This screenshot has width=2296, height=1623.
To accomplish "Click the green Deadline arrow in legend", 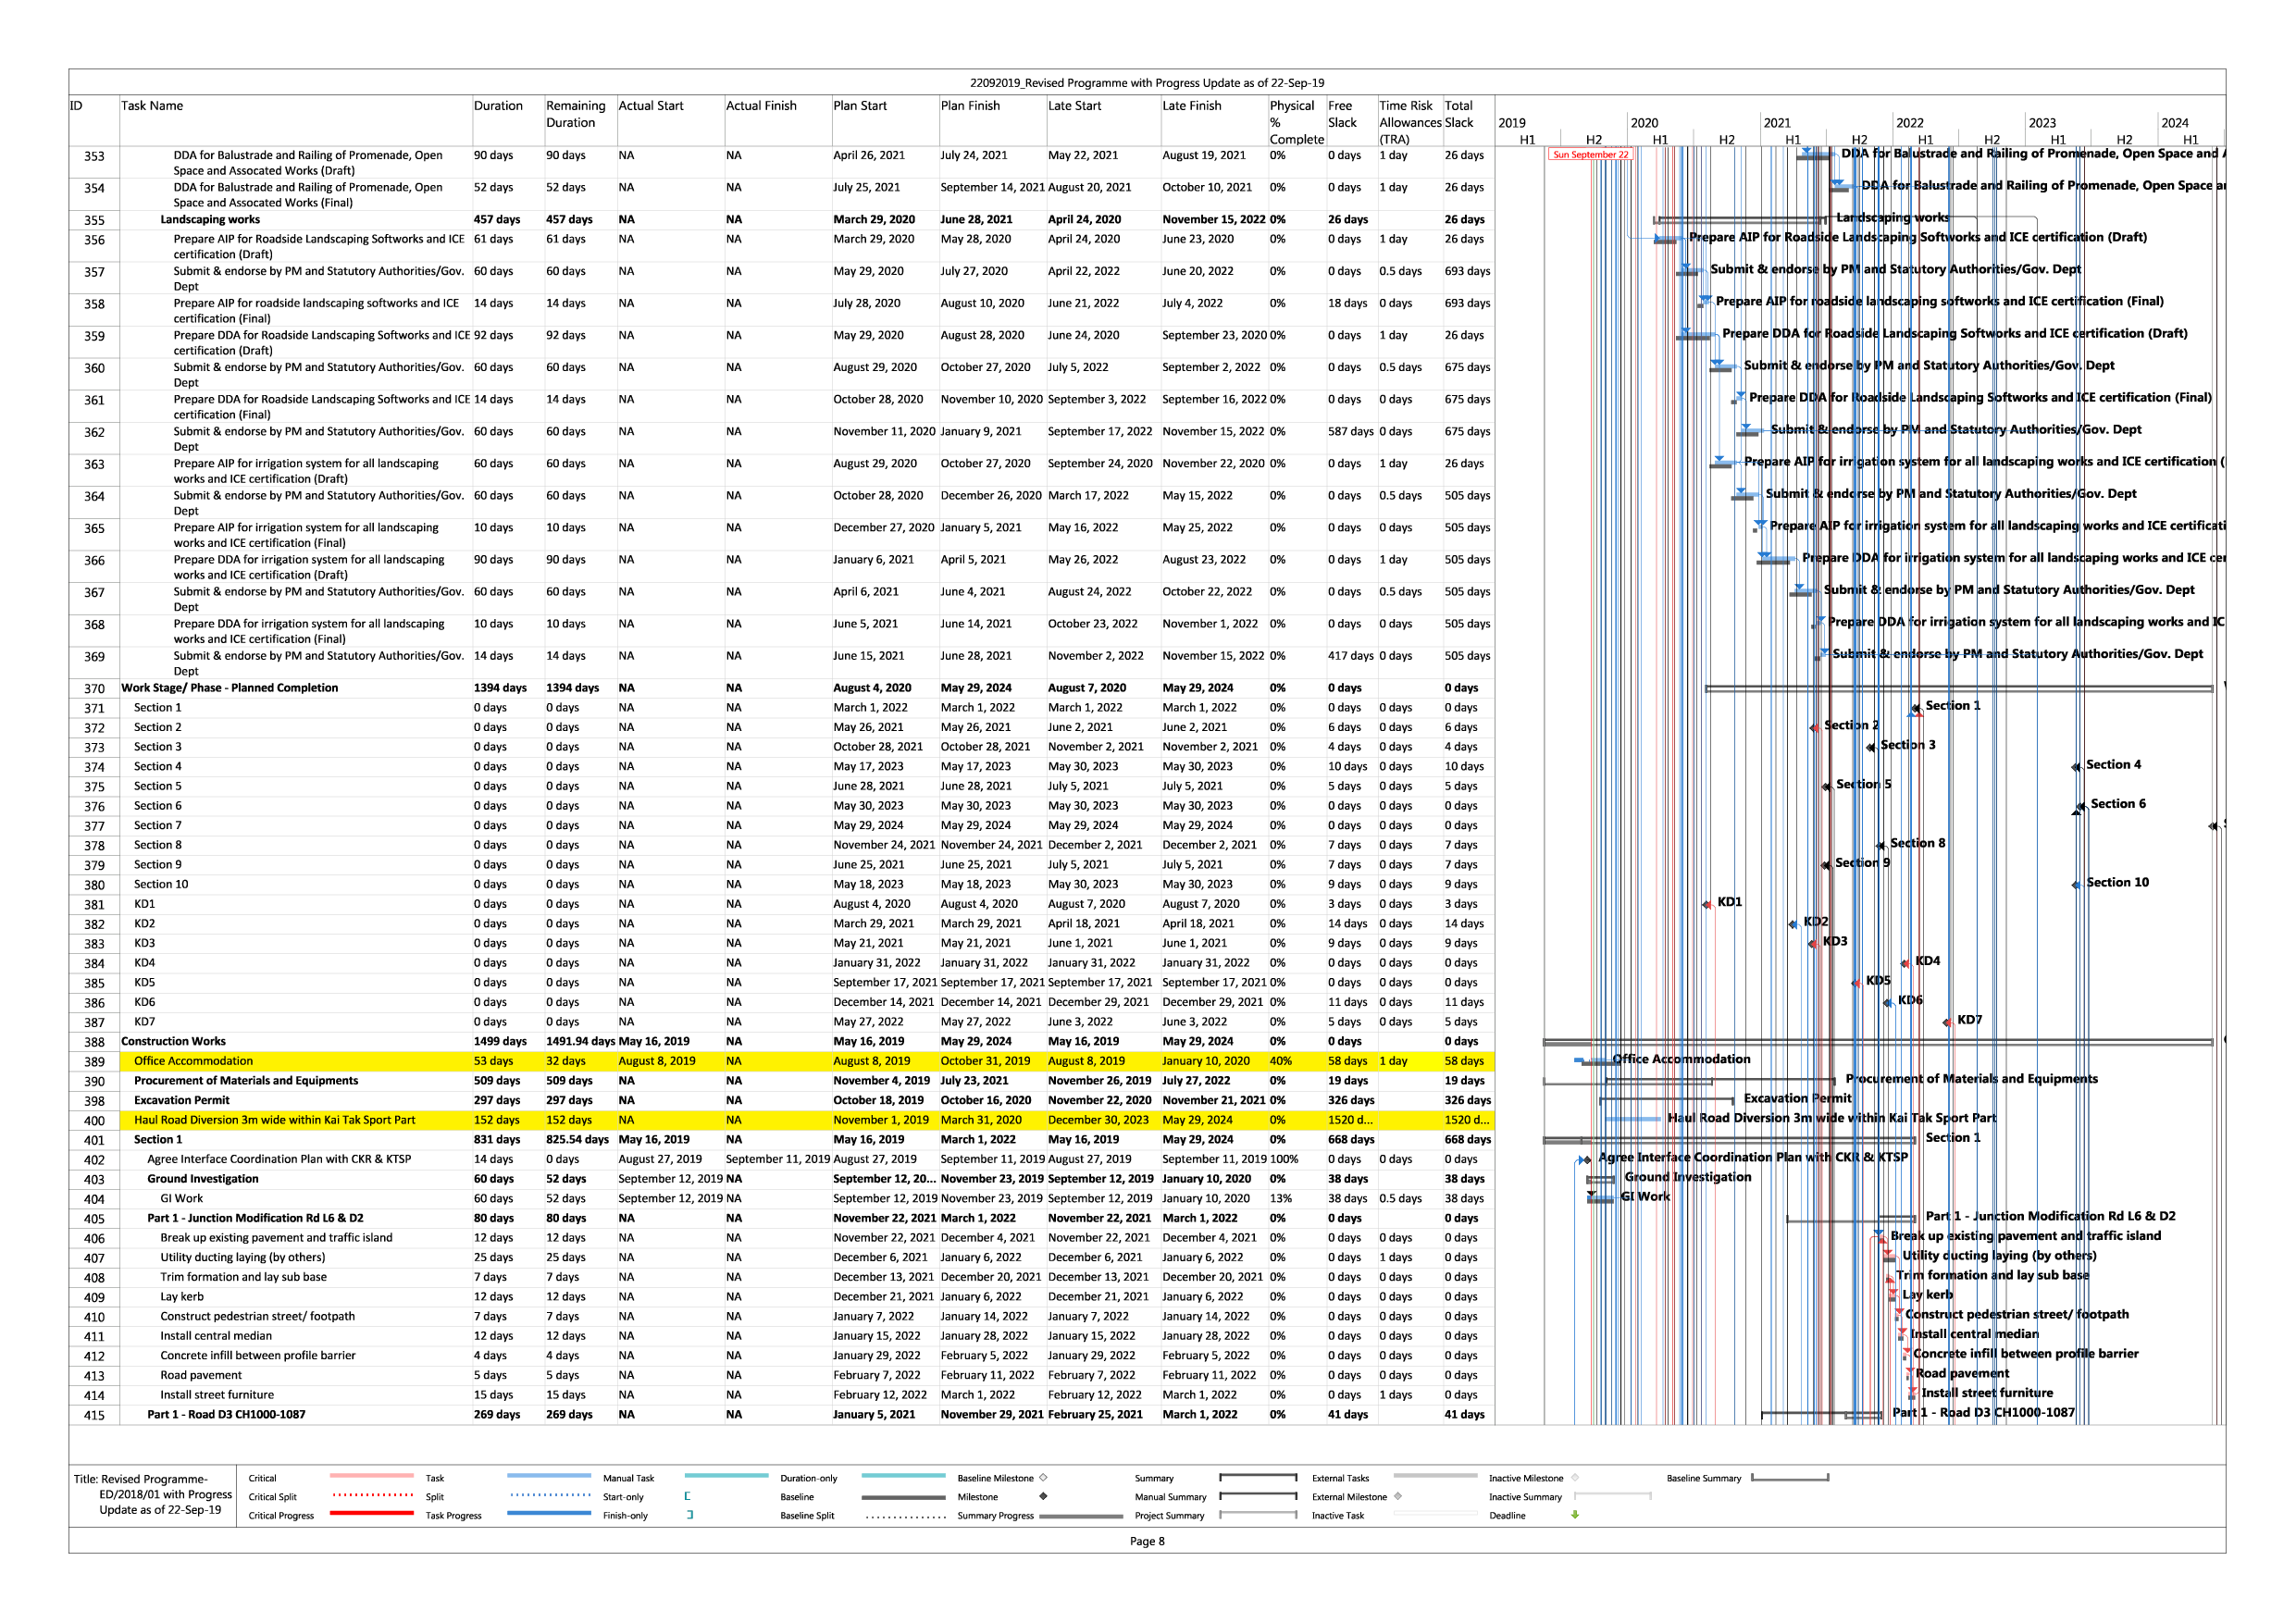I will (x=1574, y=1515).
